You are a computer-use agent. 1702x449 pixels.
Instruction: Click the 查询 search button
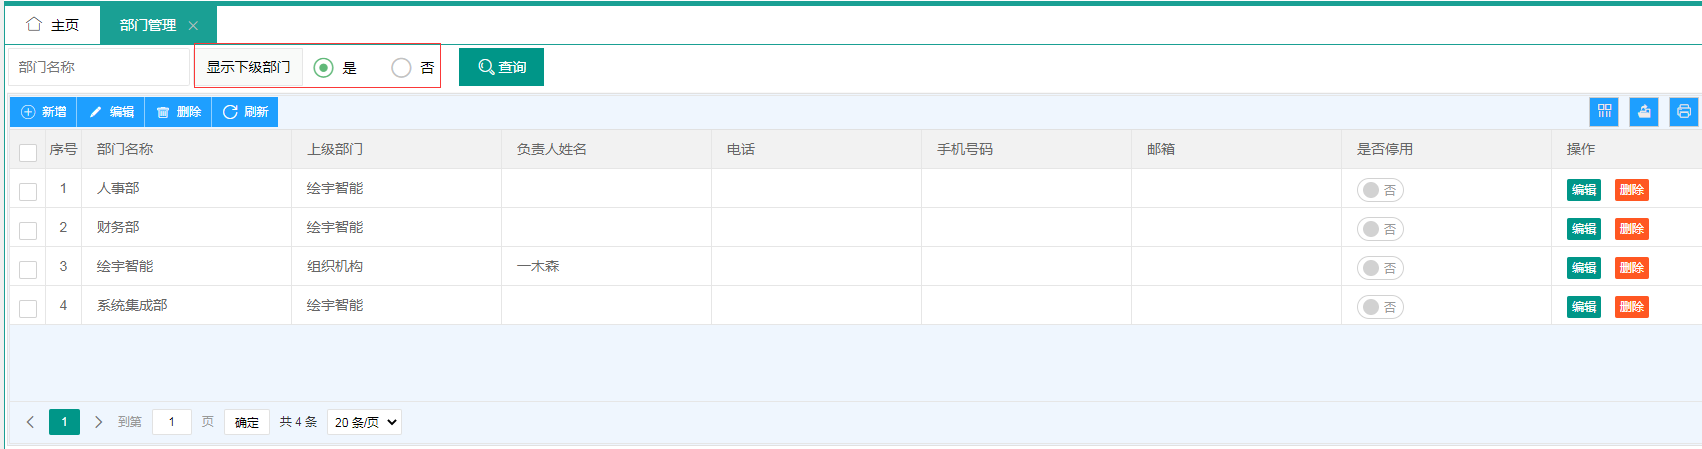click(x=501, y=67)
